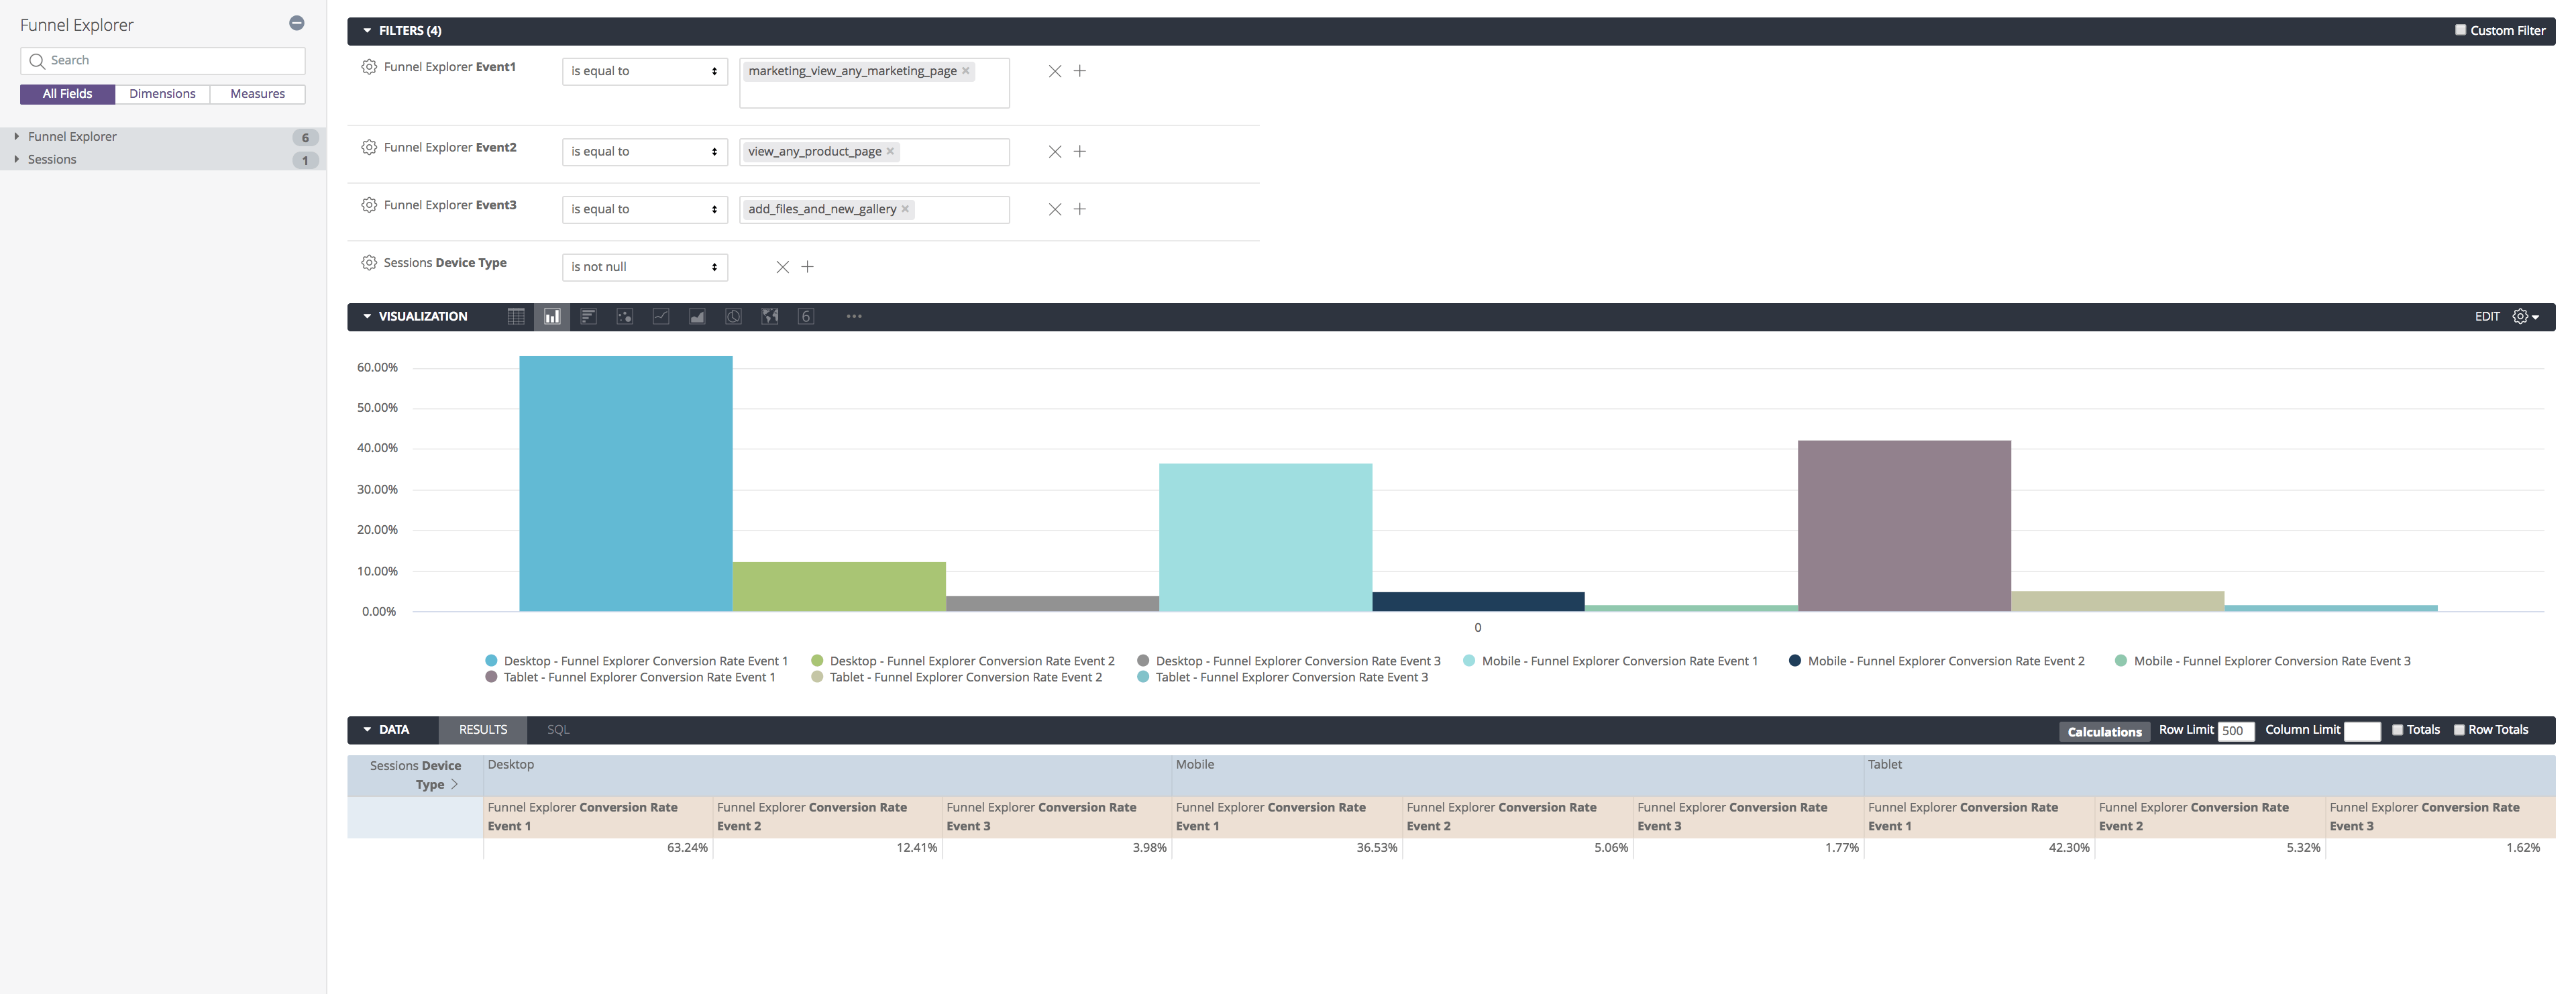The height and width of the screenshot is (994, 2576).
Task: Remove the Event2 filter with X
Action: [x=1054, y=152]
